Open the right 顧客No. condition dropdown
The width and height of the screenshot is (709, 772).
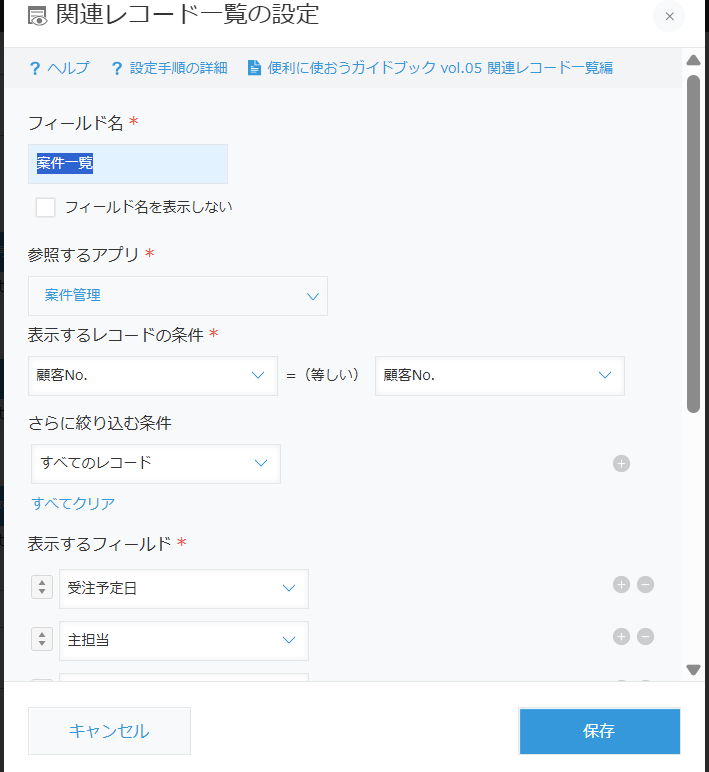click(500, 376)
